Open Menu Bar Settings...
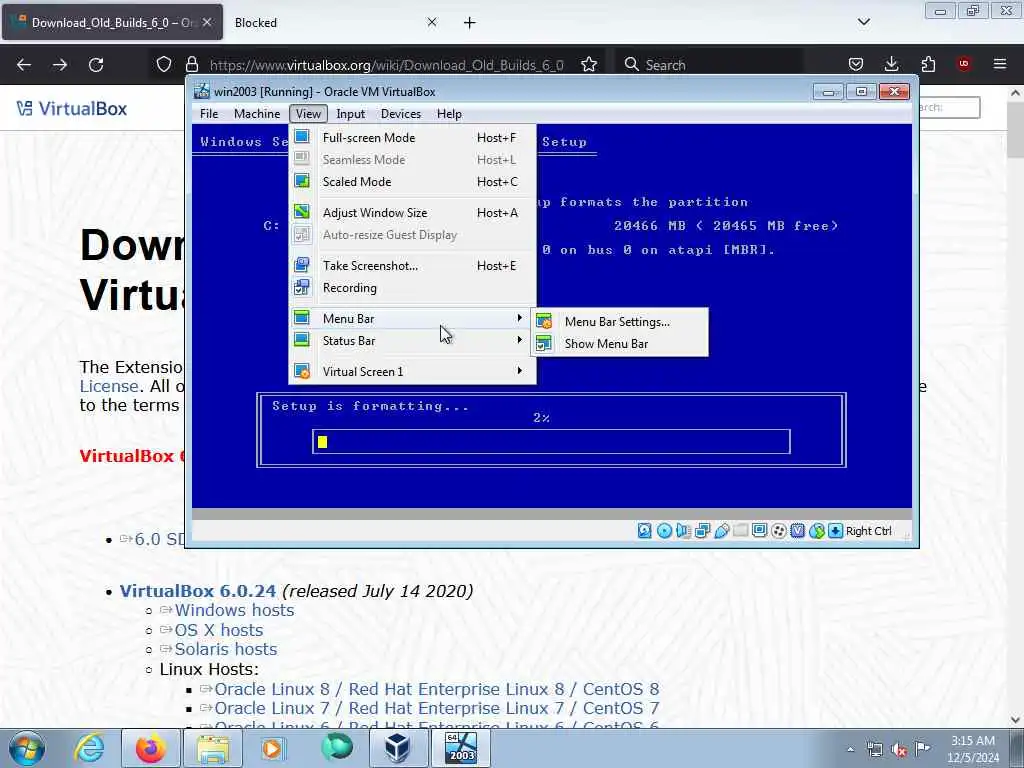This screenshot has width=1024, height=768. coord(619,321)
